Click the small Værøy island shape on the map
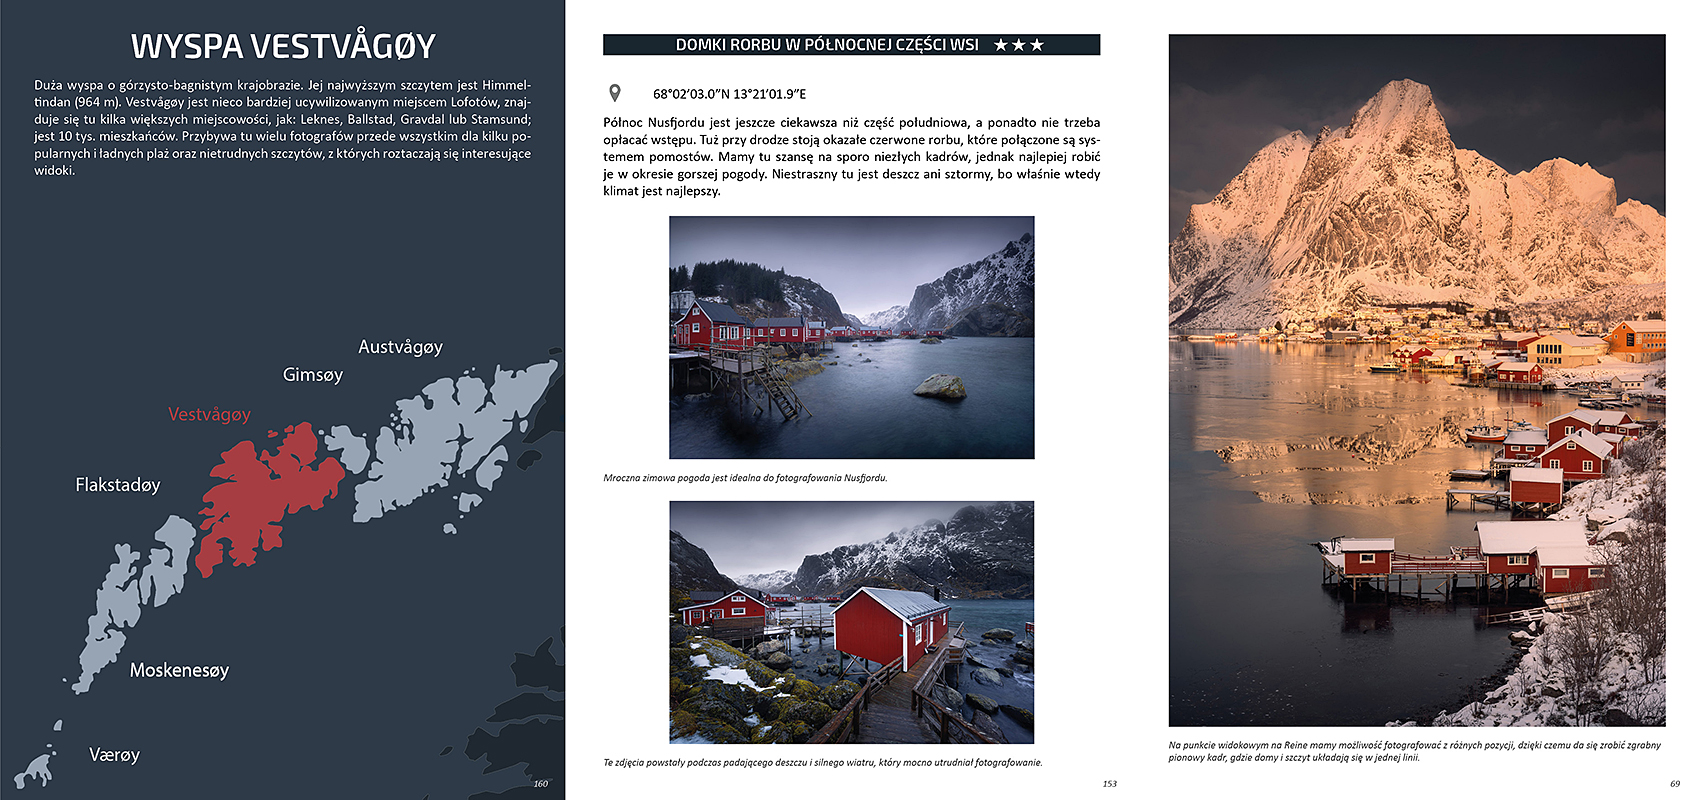This screenshot has width=1700, height=800. [x=36, y=768]
